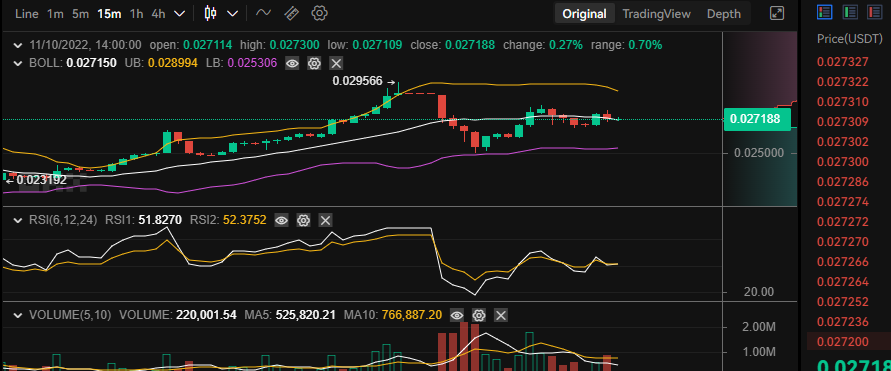
Task: Remove the VOLUME indicator
Action: [501, 315]
